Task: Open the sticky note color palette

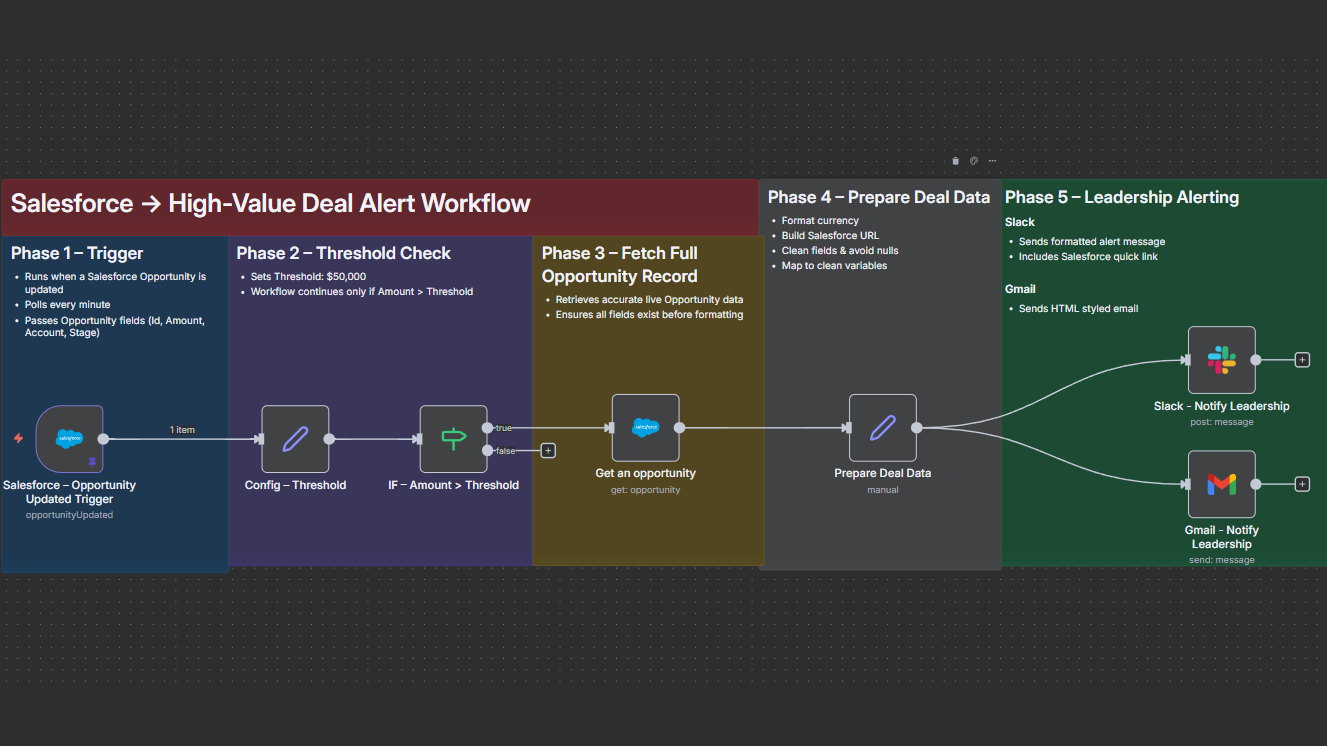Action: coord(973,160)
